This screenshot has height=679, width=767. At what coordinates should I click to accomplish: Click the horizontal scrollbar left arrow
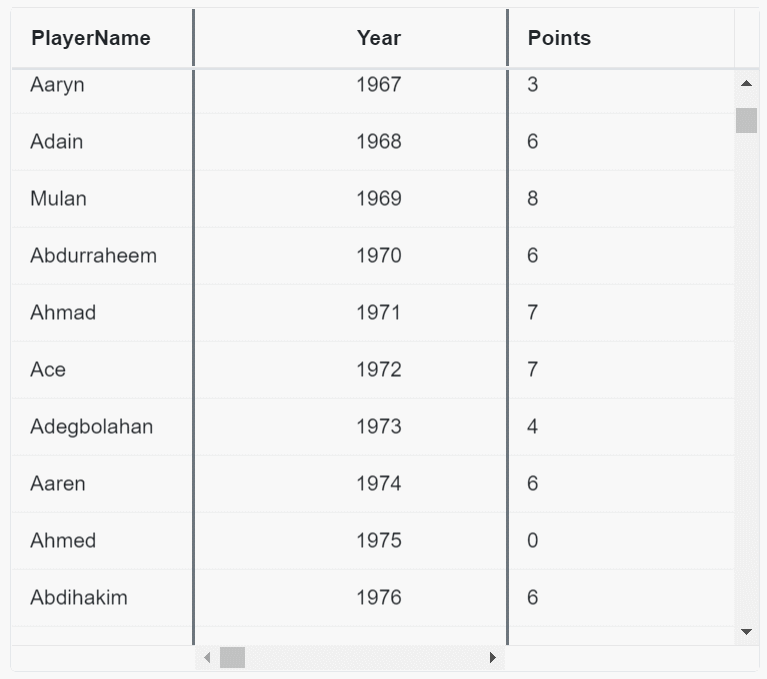point(207,658)
